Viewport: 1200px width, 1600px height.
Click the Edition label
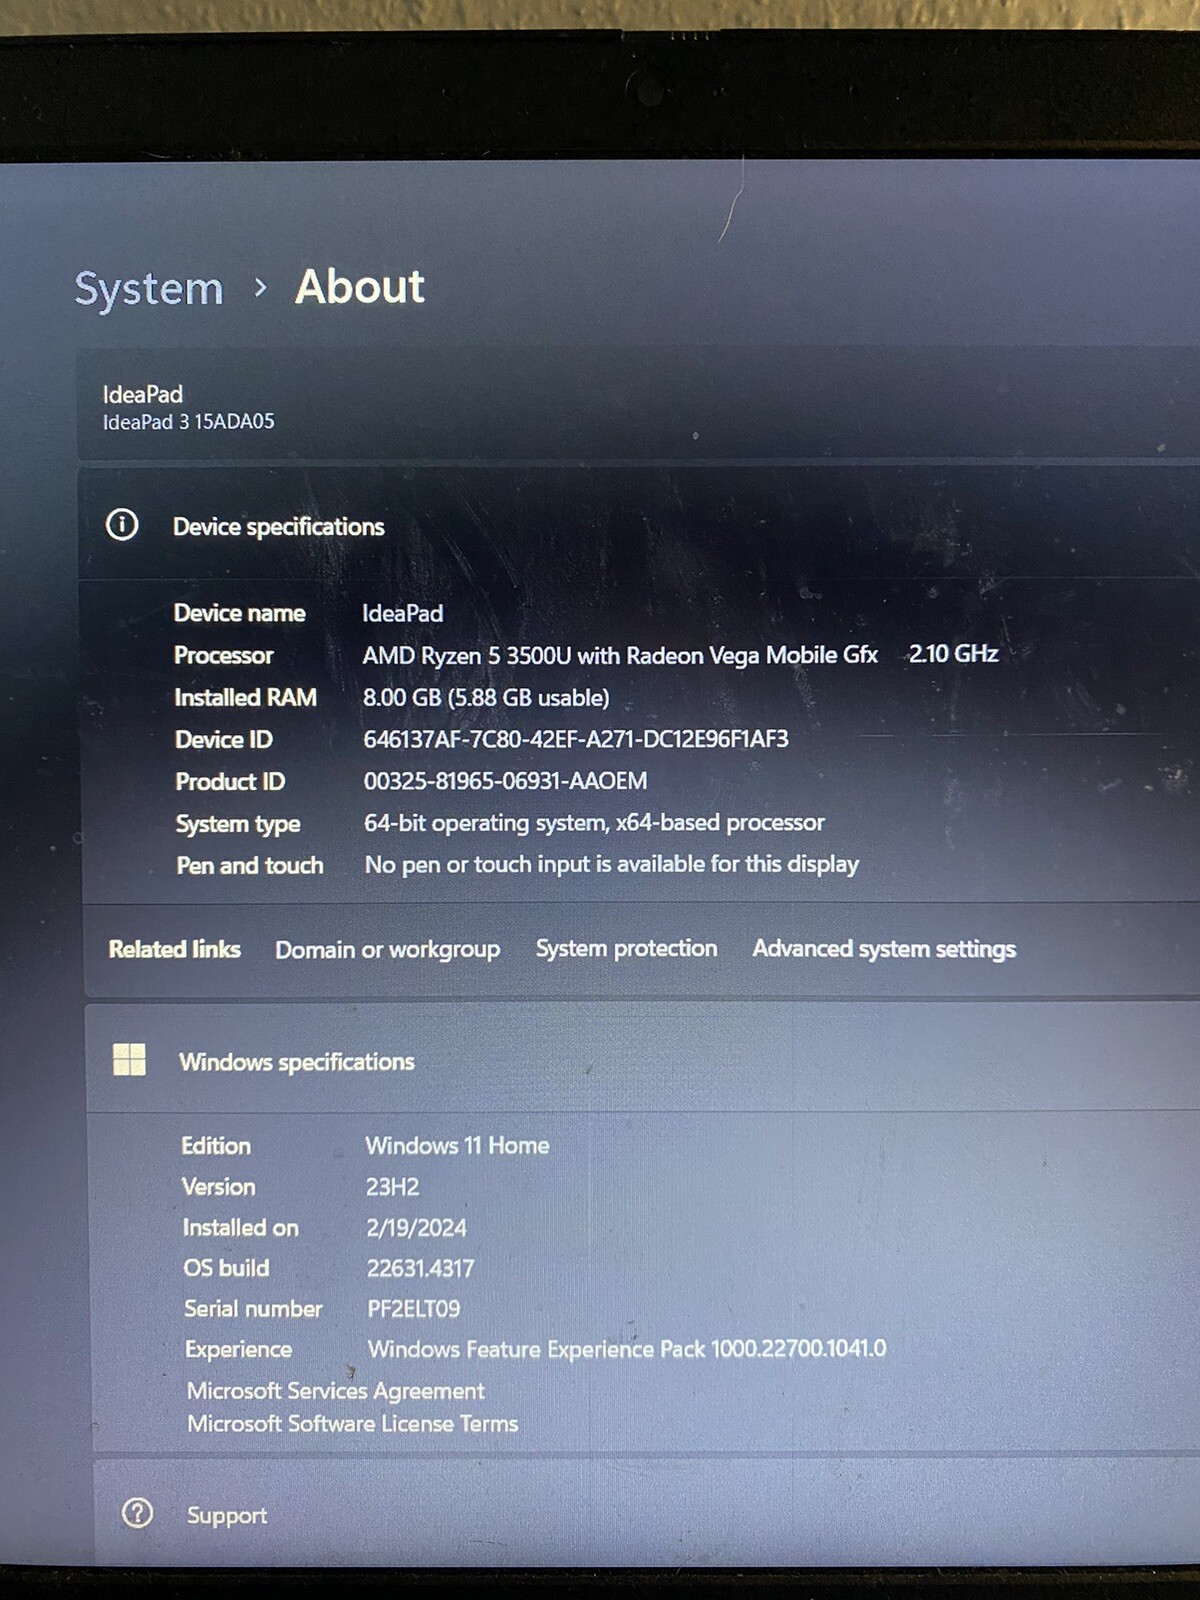[x=216, y=1146]
